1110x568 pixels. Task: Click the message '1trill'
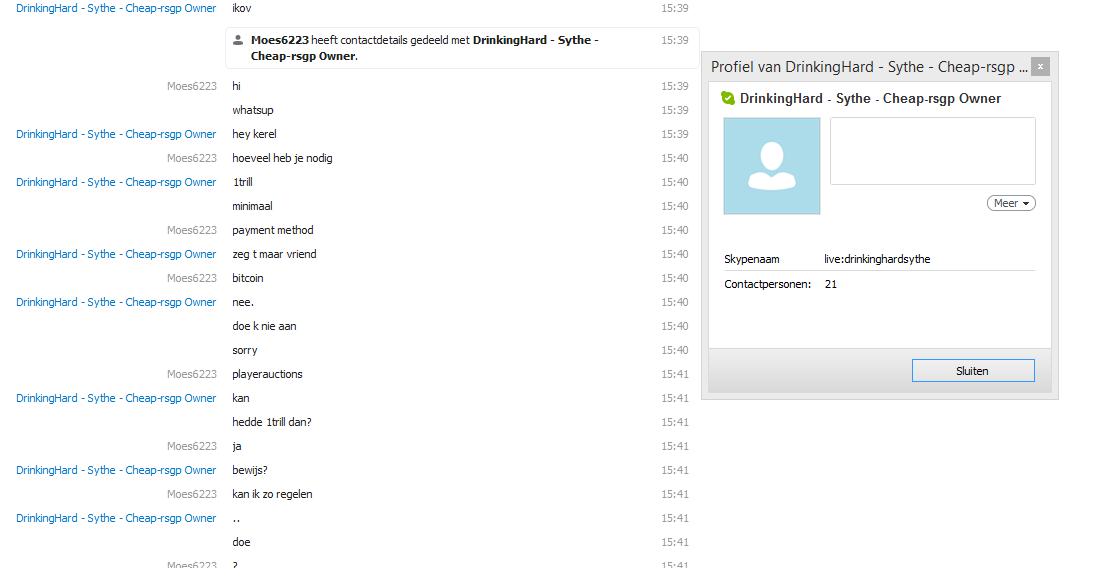click(x=242, y=182)
